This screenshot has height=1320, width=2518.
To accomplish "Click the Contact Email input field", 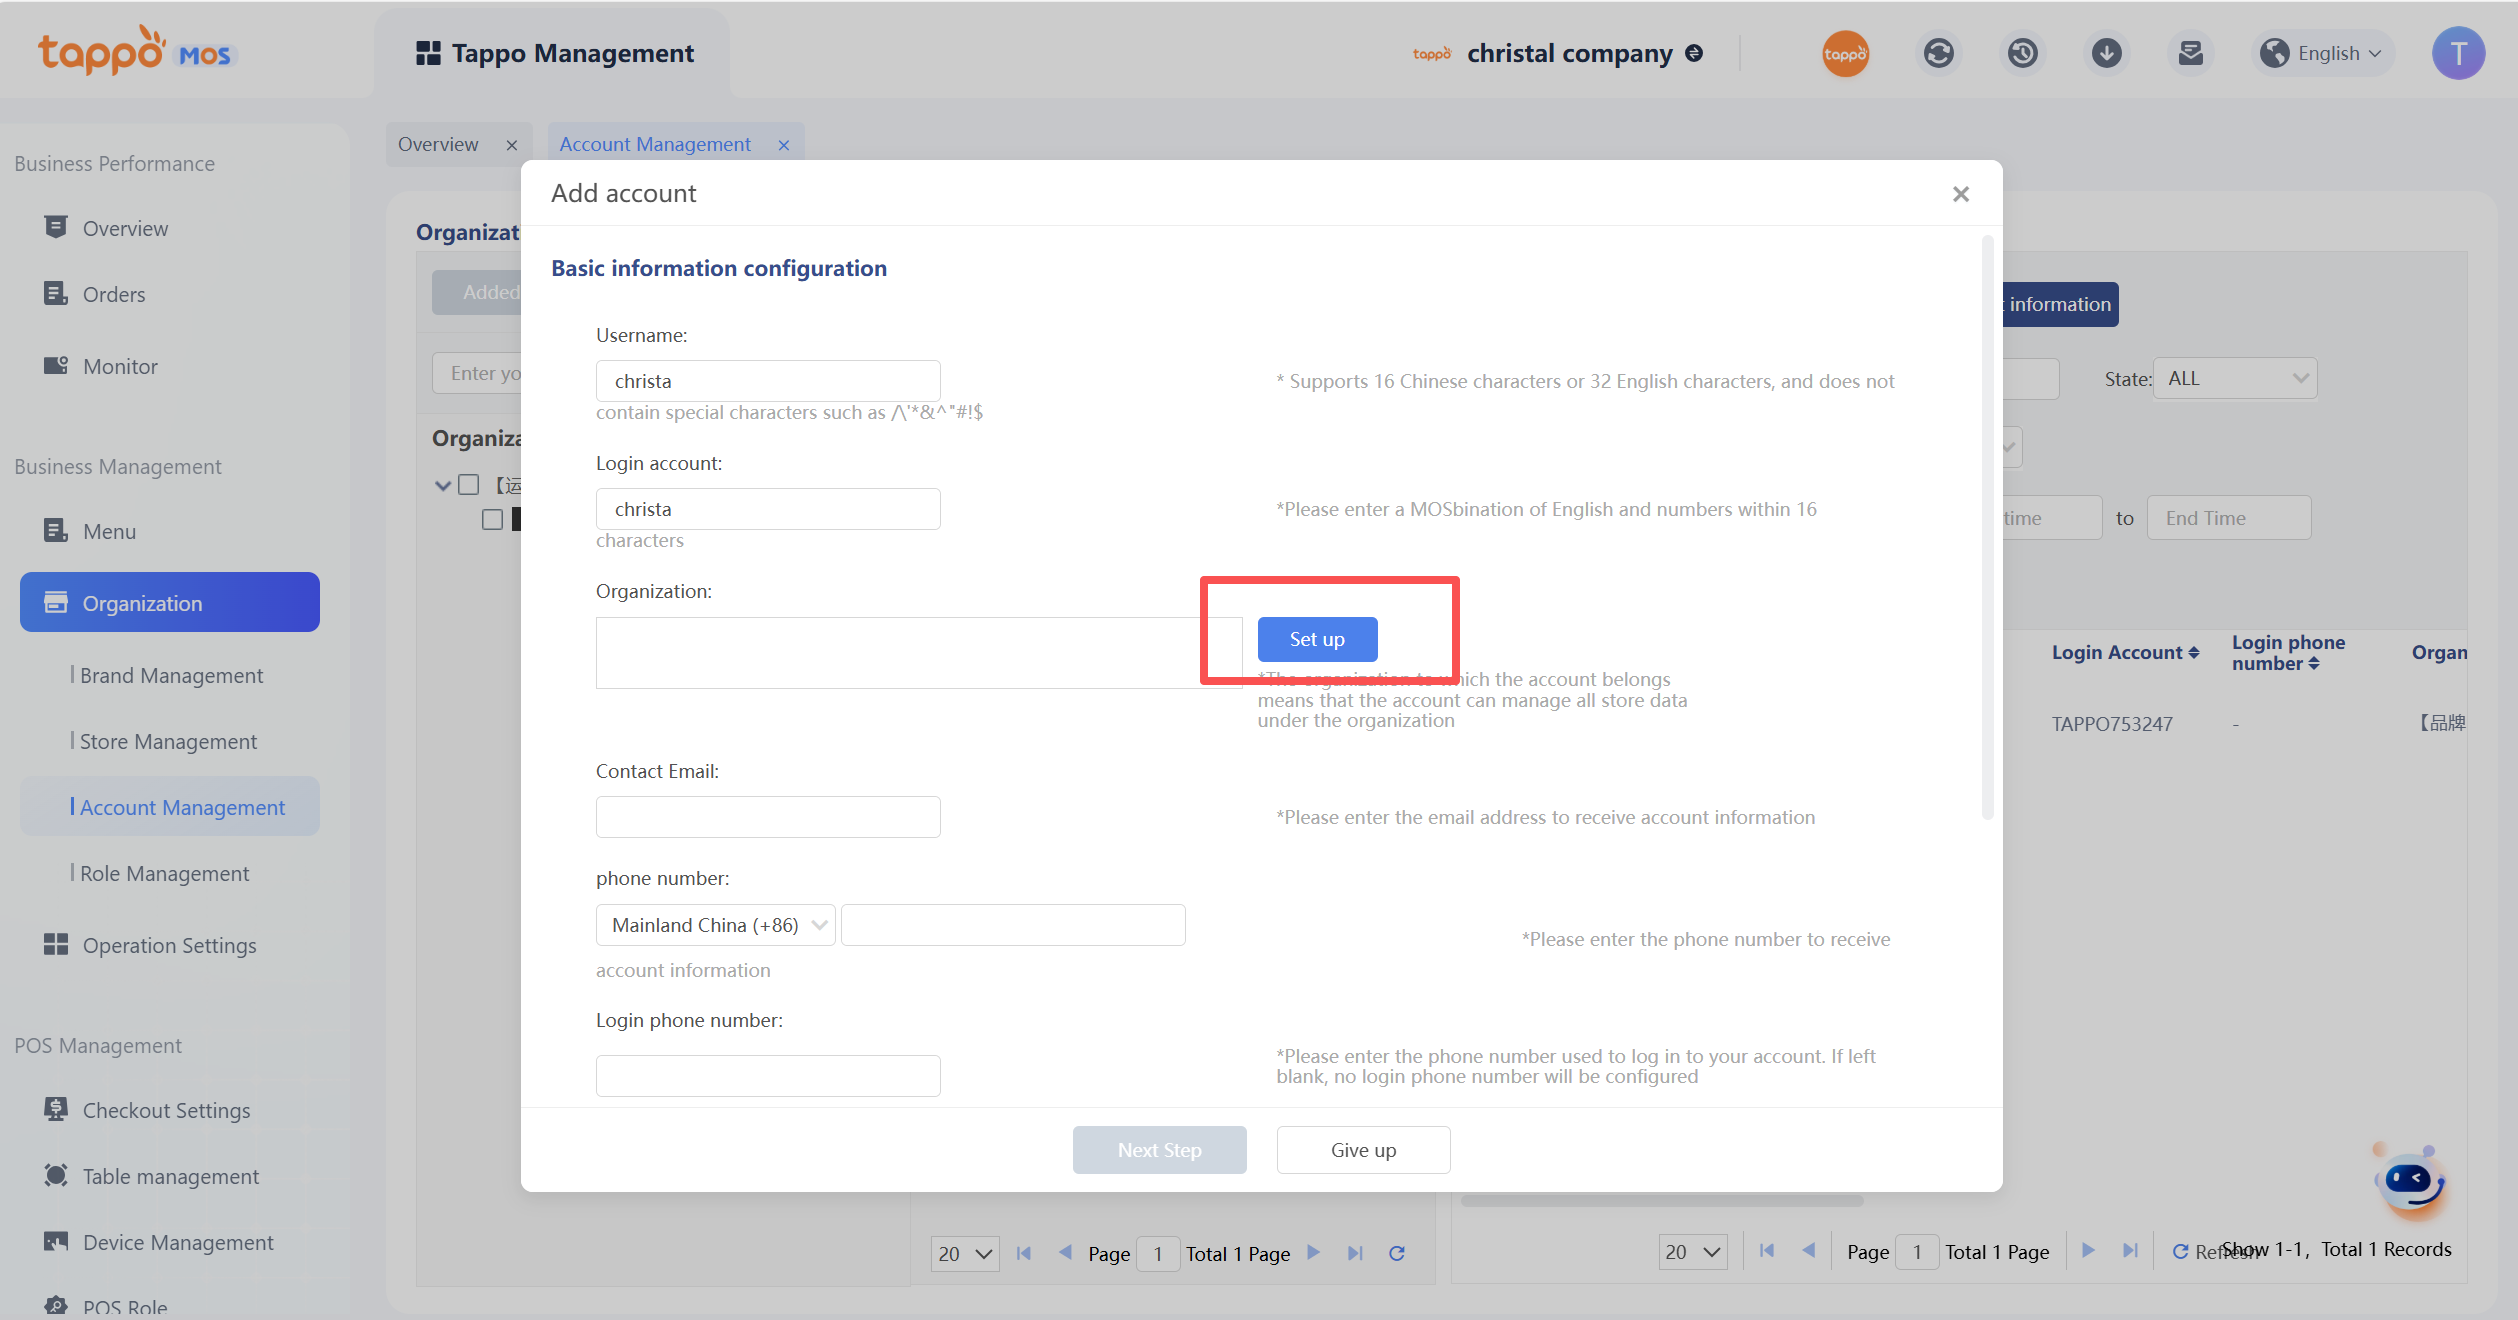I will 768,817.
